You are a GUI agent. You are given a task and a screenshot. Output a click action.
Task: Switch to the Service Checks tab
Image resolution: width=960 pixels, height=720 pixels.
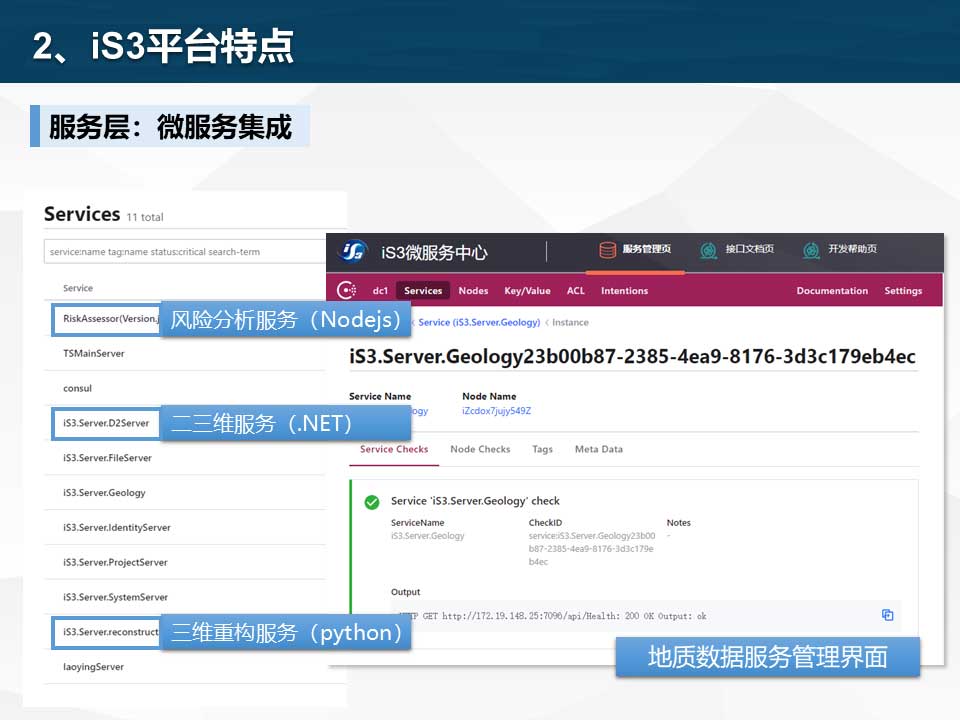point(394,449)
